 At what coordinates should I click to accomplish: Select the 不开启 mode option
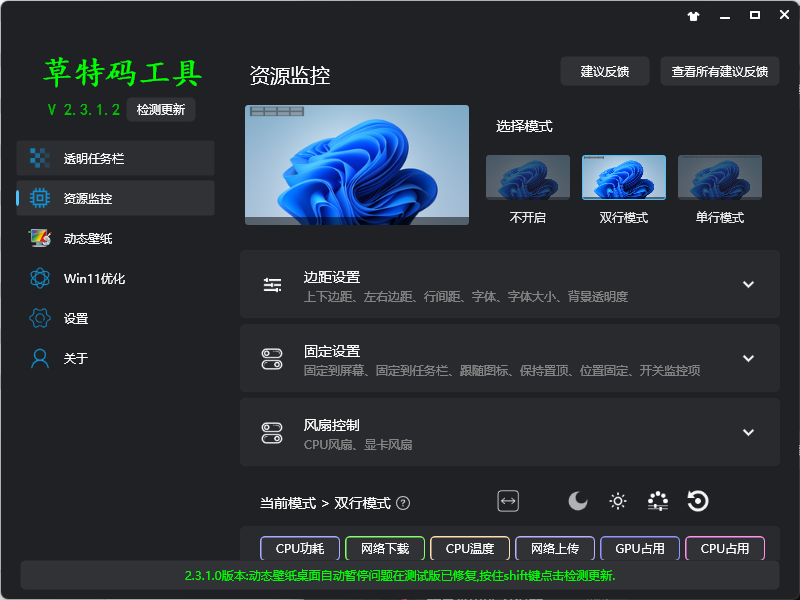[528, 178]
